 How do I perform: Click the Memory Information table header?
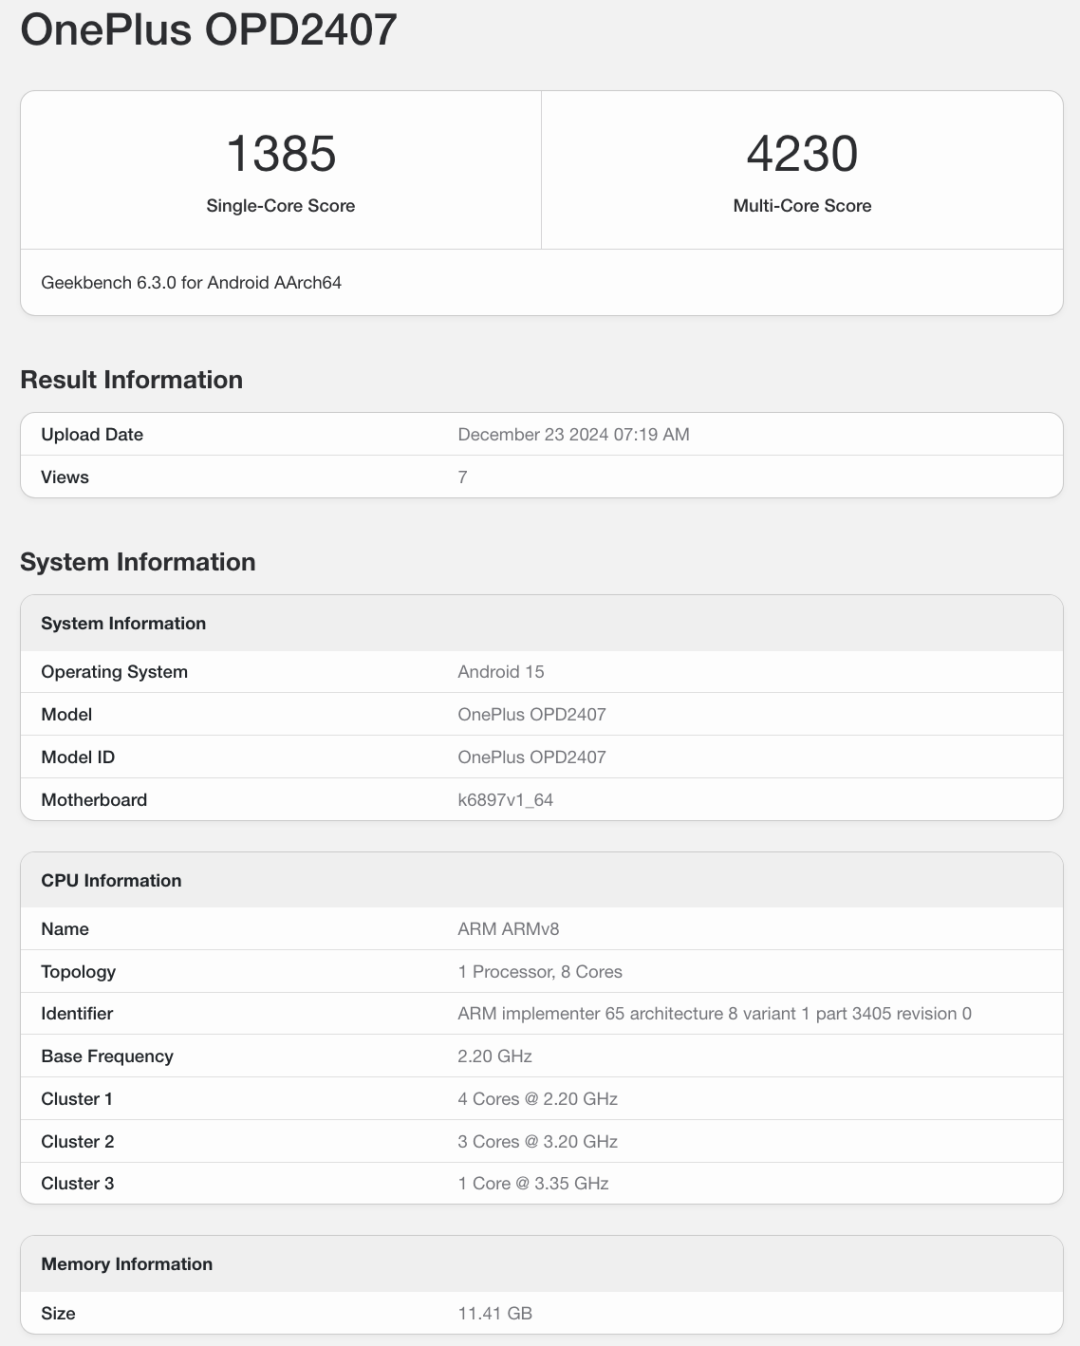pos(127,1265)
